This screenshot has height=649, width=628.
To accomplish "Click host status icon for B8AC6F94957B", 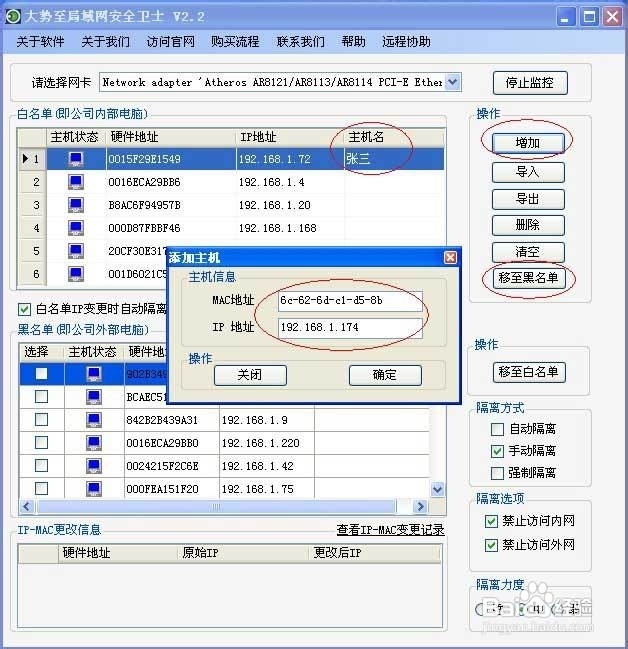I will [x=76, y=204].
